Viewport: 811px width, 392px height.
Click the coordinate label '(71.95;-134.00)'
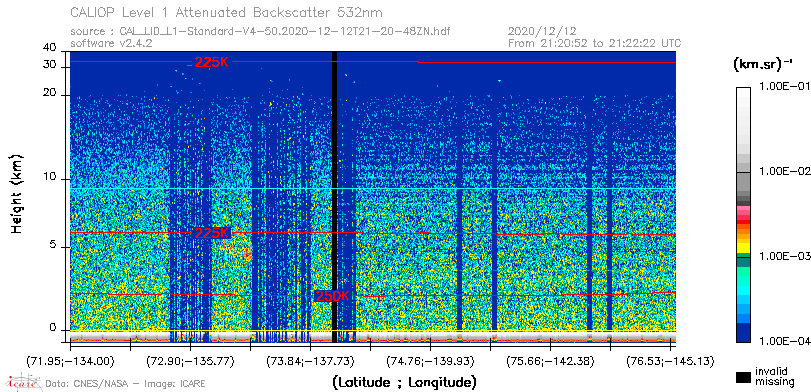pos(71,361)
